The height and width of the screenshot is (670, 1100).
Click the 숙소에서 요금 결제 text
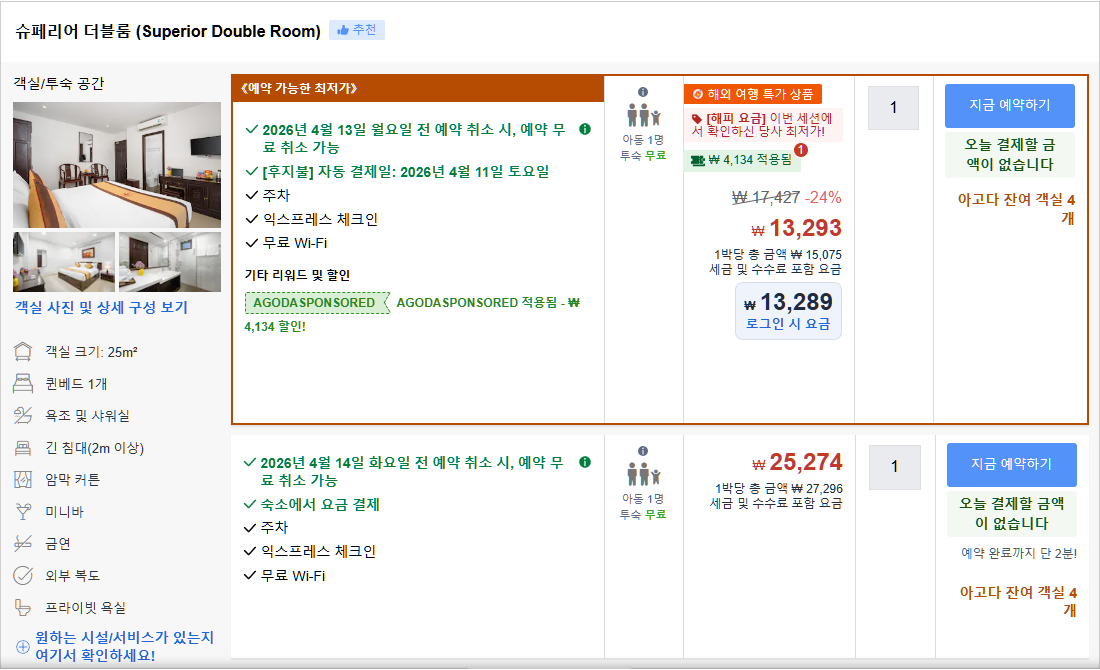tap(319, 504)
